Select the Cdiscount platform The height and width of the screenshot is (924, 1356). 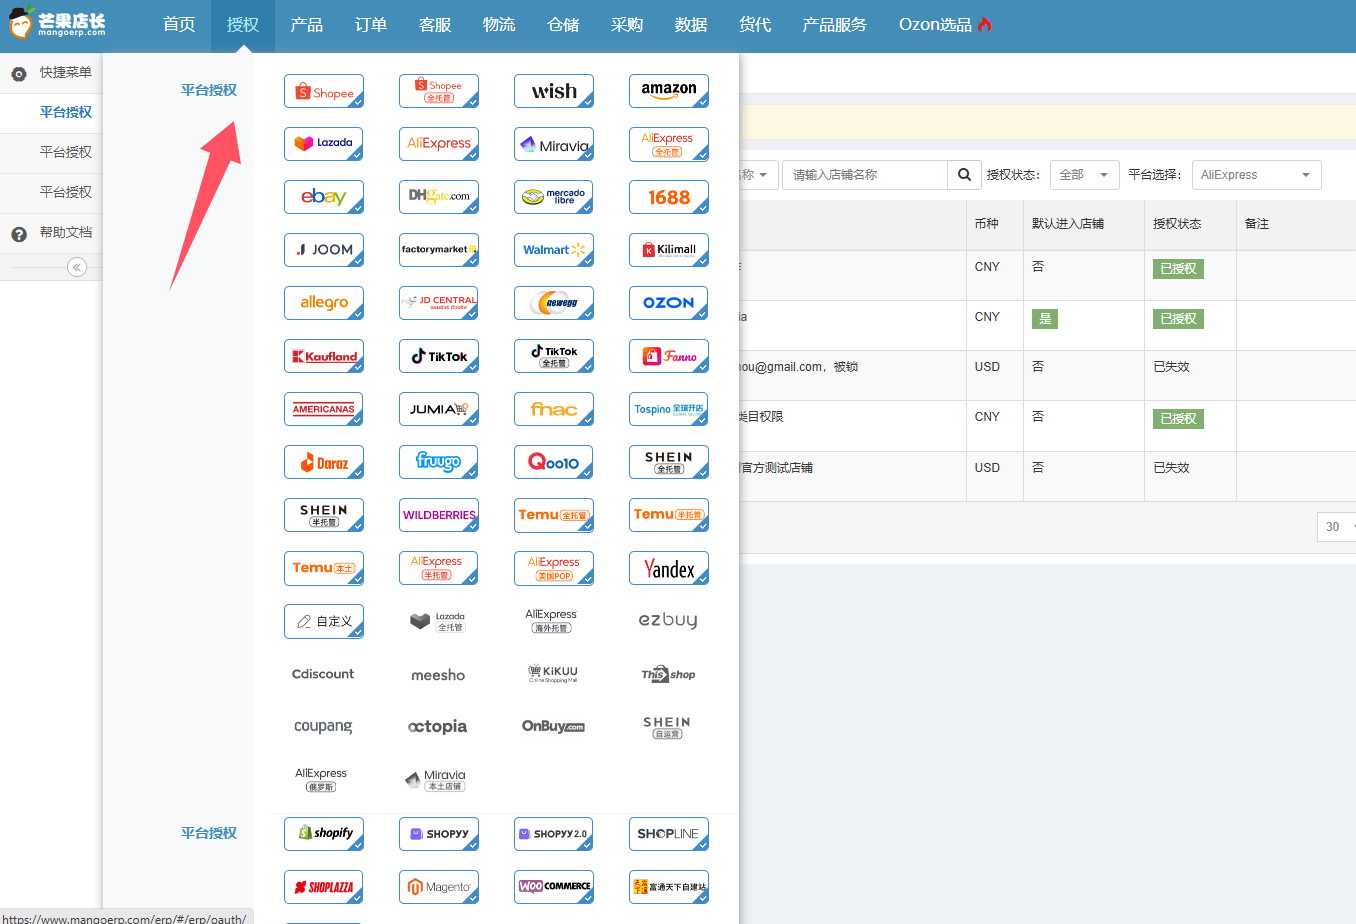pyautogui.click(x=324, y=674)
